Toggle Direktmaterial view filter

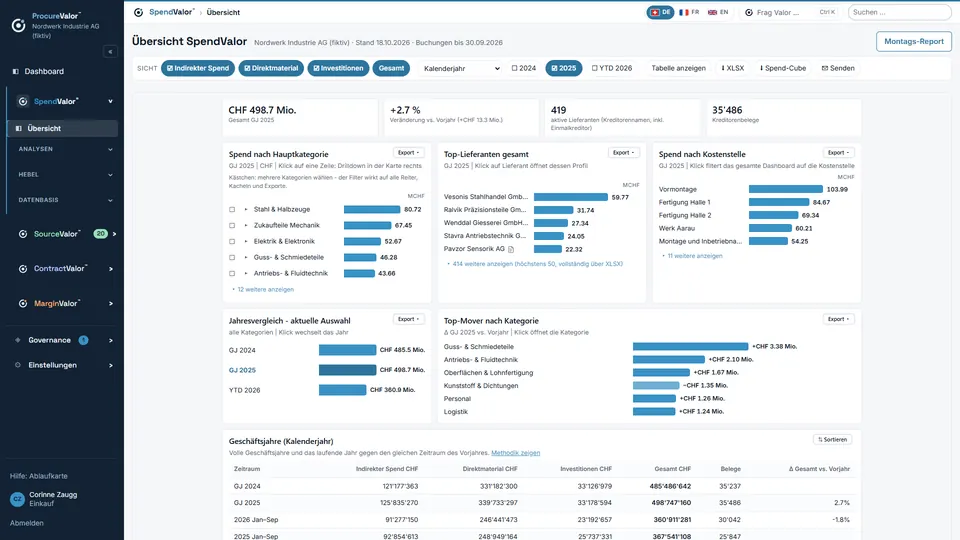click(x=271, y=68)
